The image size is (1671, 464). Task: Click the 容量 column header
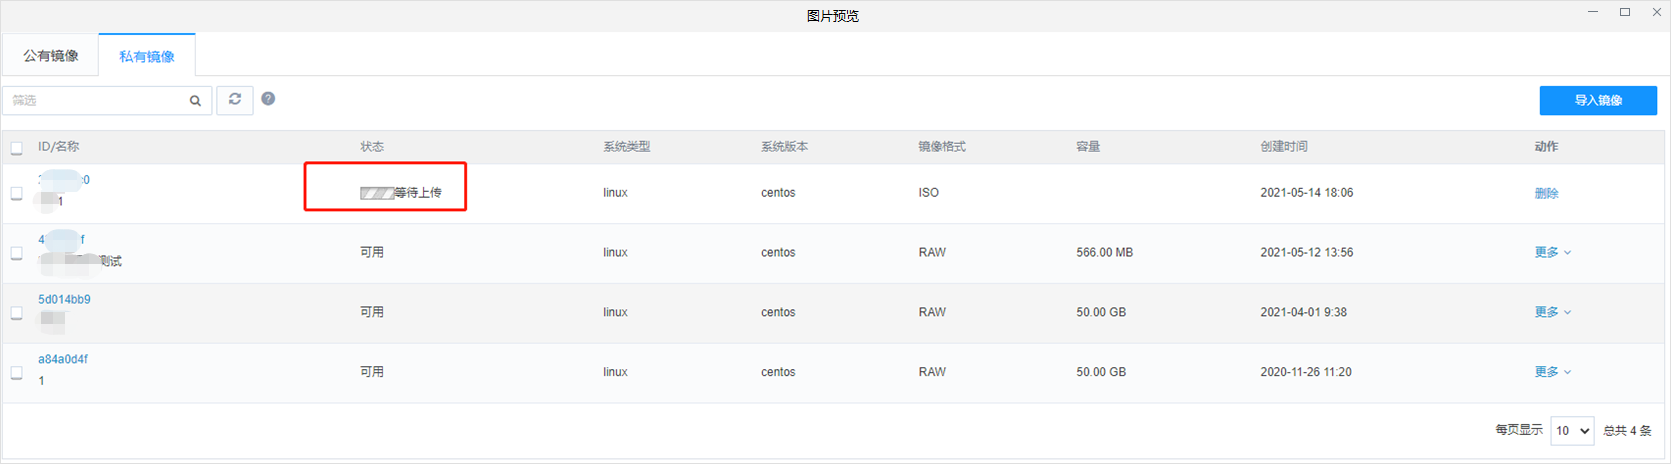pos(1088,147)
